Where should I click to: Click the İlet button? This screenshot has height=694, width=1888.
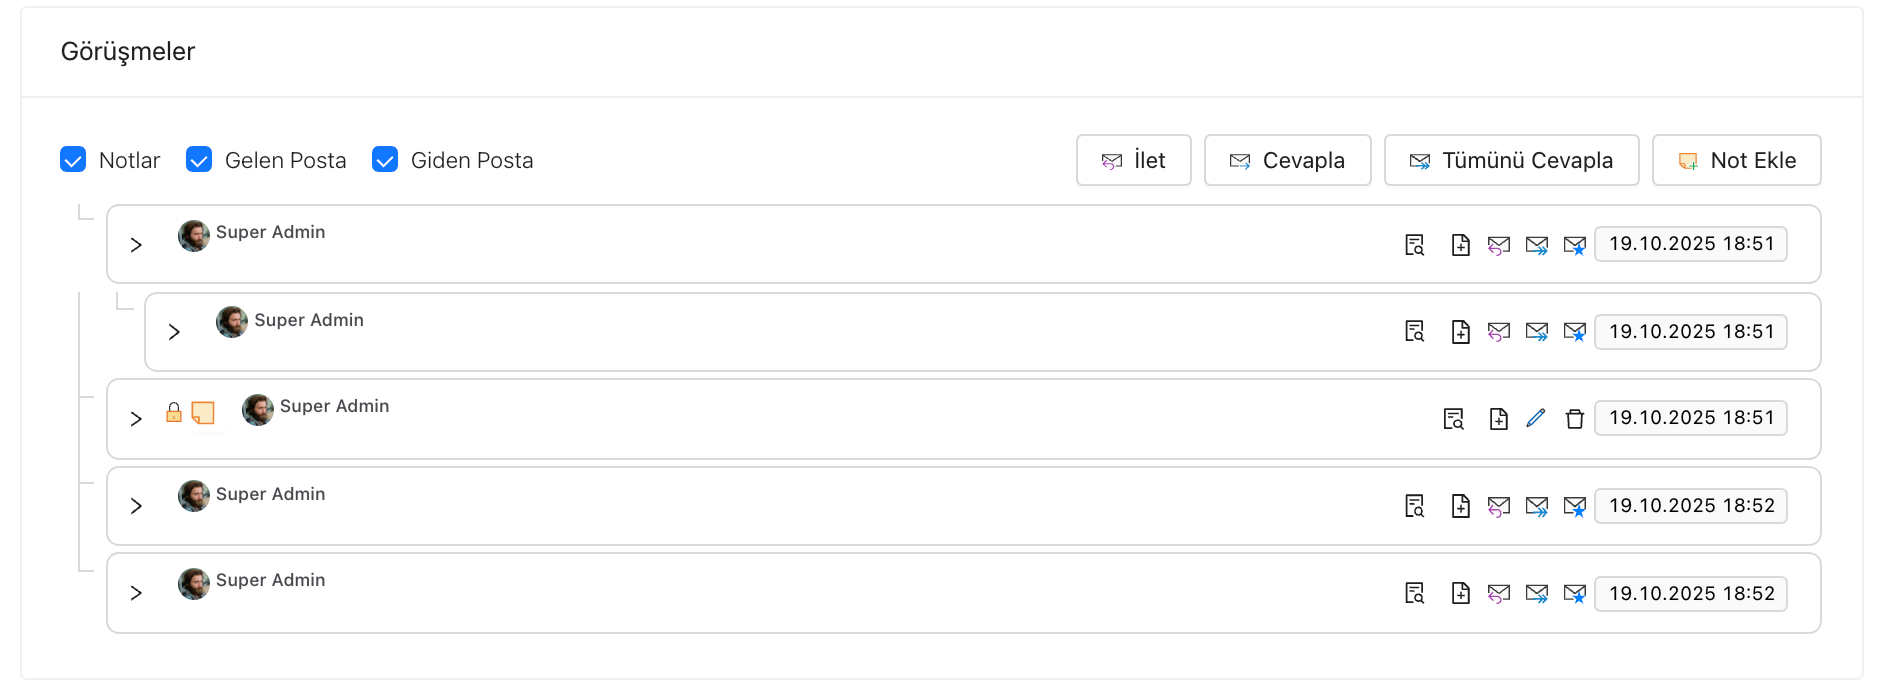click(x=1133, y=160)
